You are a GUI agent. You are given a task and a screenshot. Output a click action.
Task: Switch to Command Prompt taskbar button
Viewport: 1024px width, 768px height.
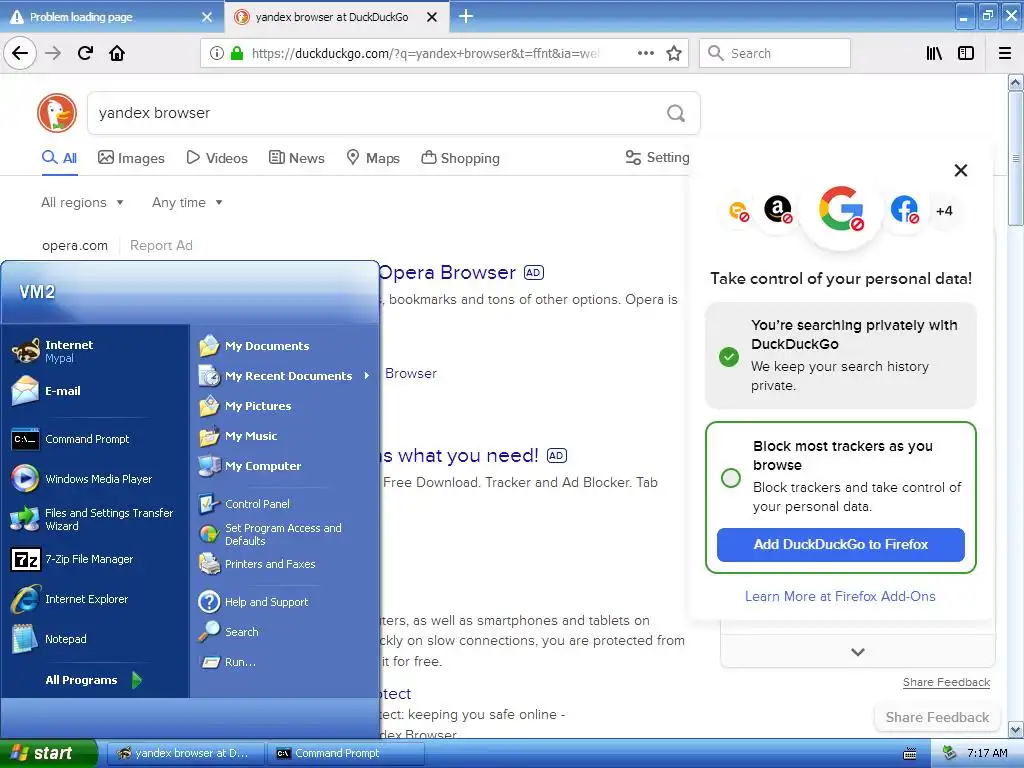[346, 753]
